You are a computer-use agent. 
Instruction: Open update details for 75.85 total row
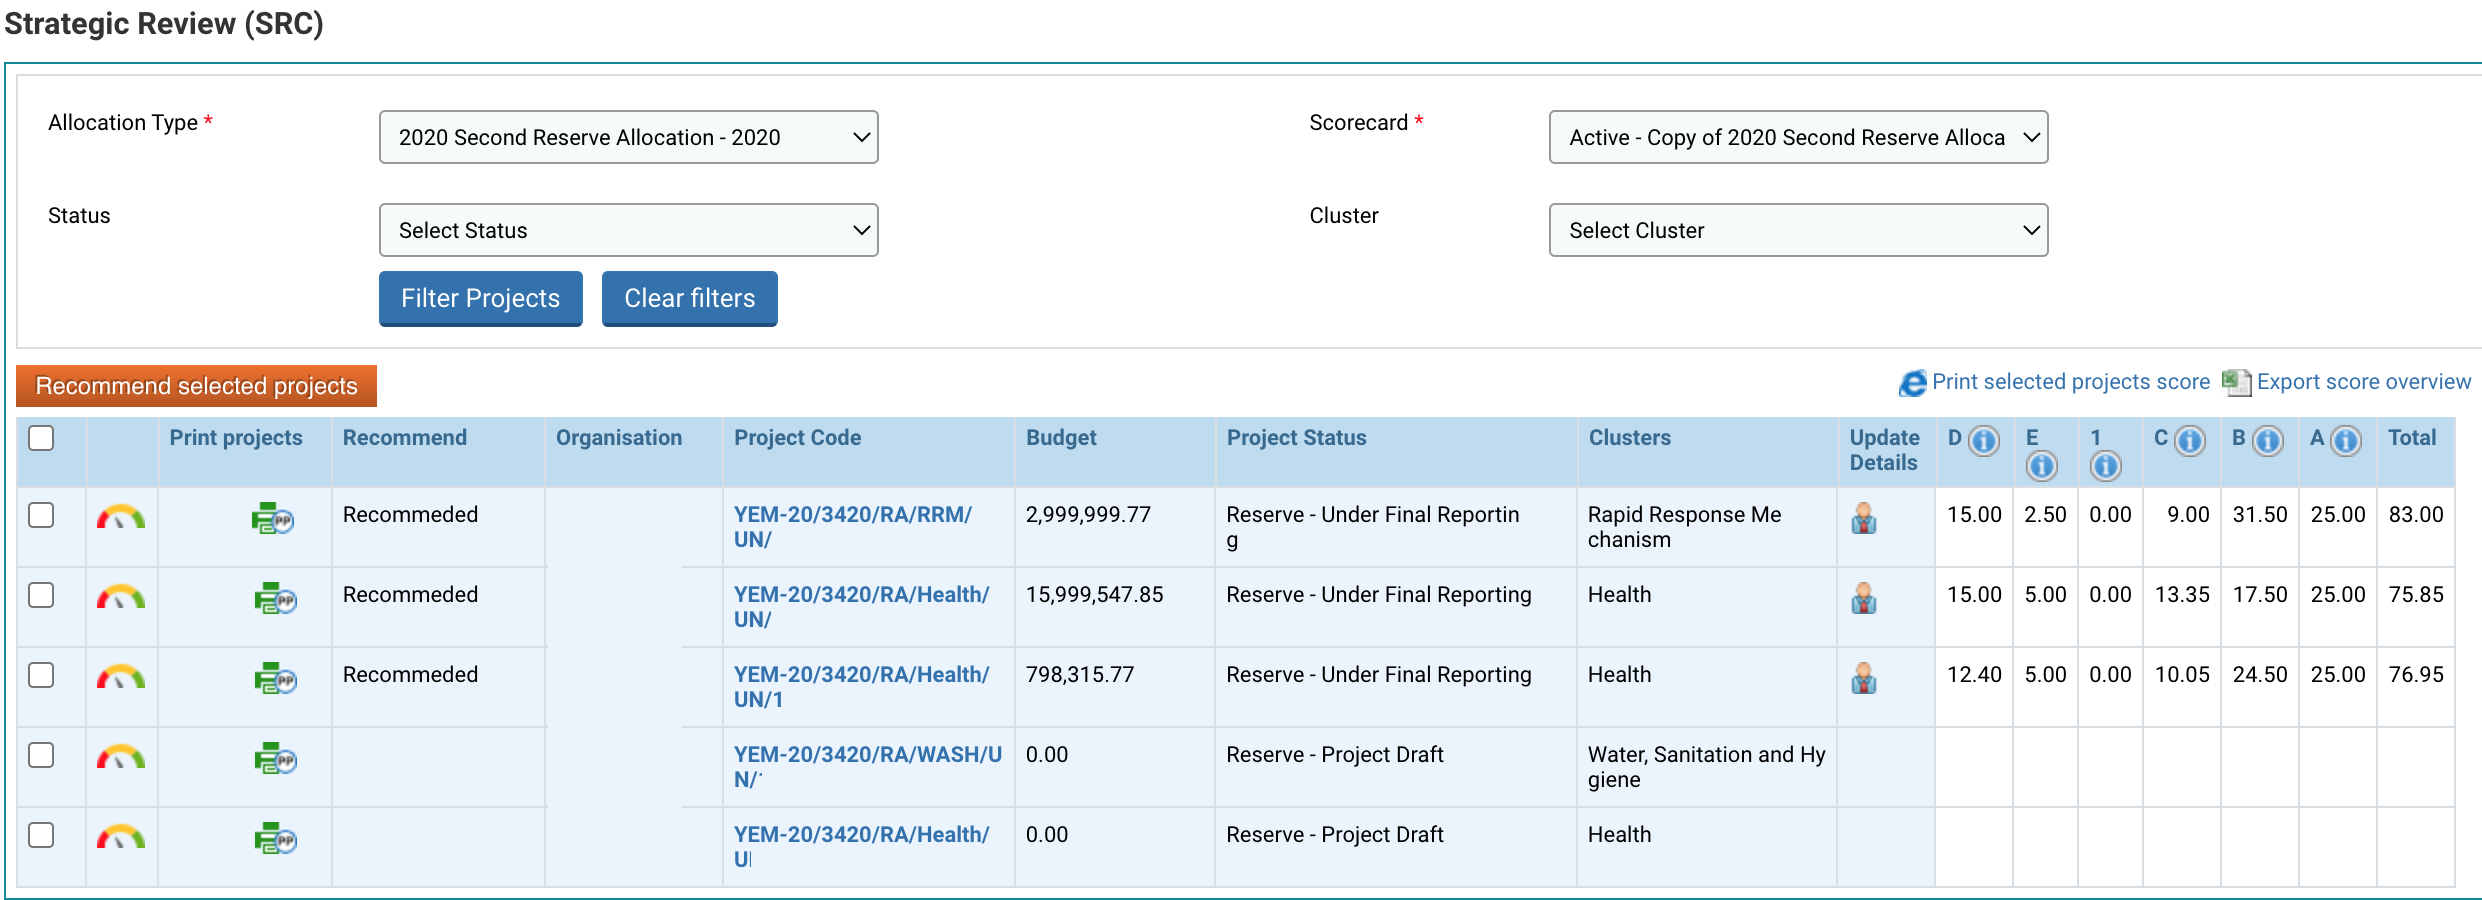(x=1864, y=598)
